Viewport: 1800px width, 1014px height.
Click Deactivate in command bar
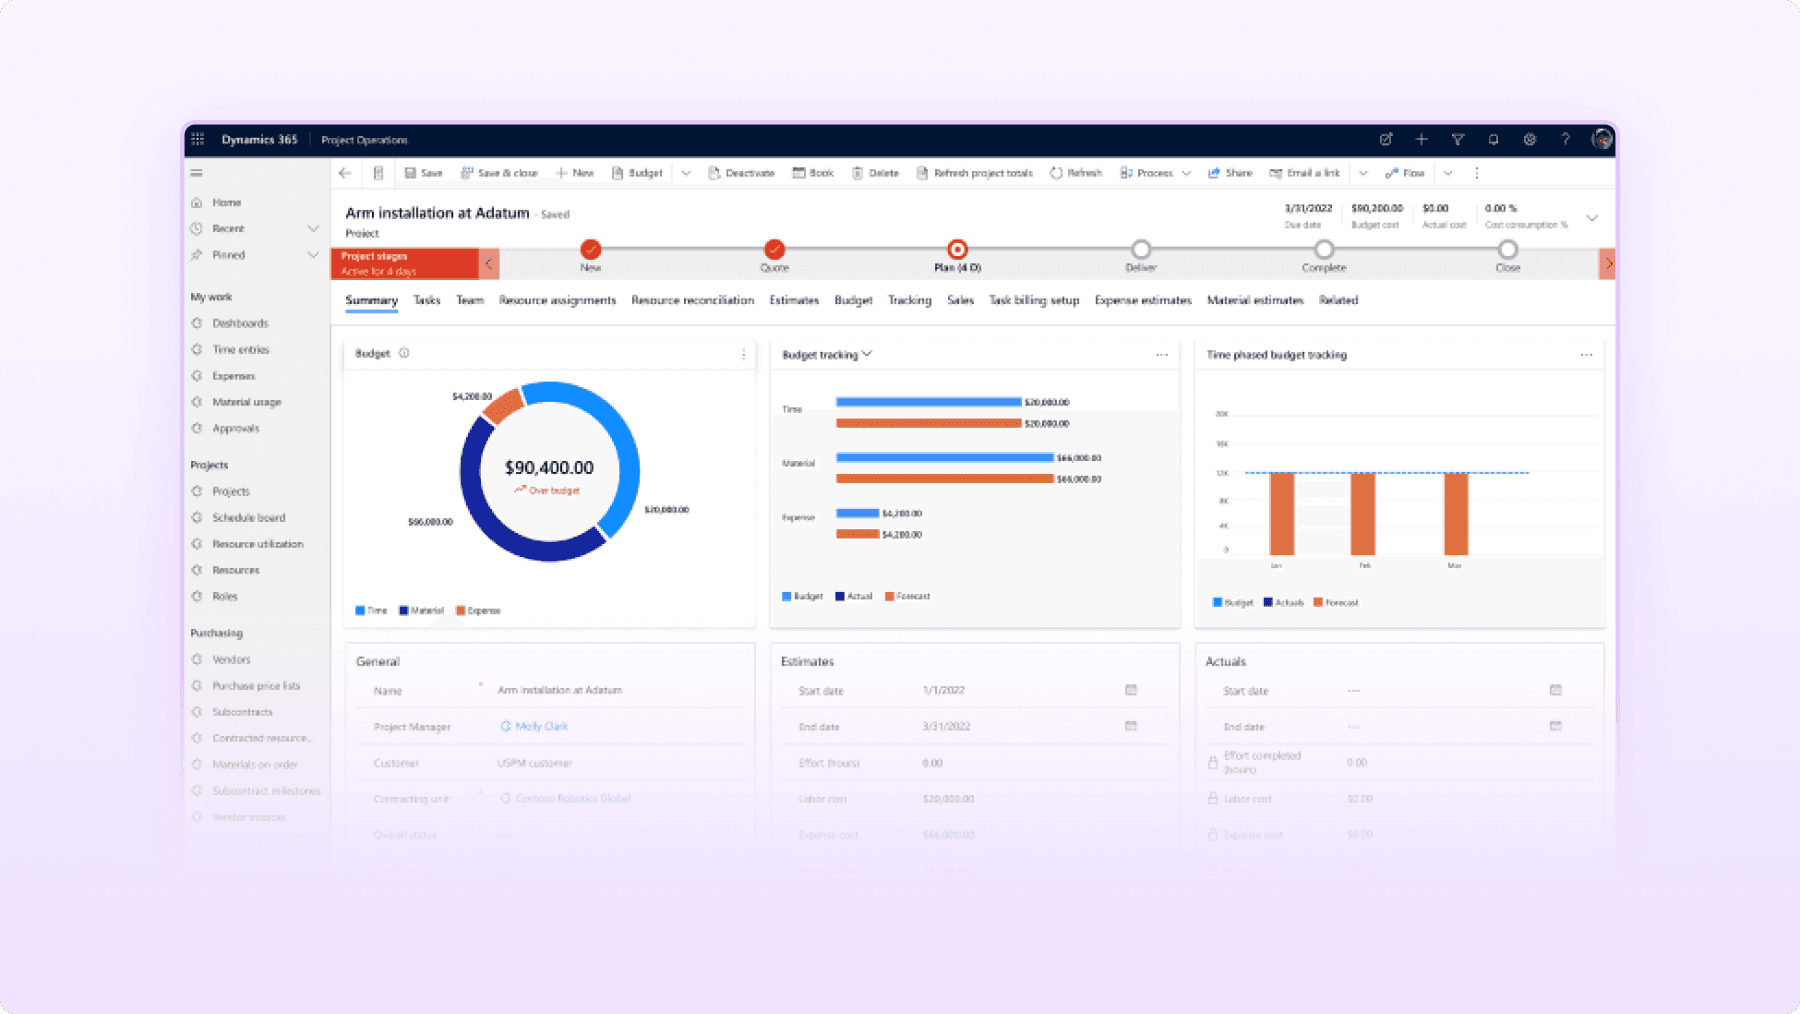[742, 173]
